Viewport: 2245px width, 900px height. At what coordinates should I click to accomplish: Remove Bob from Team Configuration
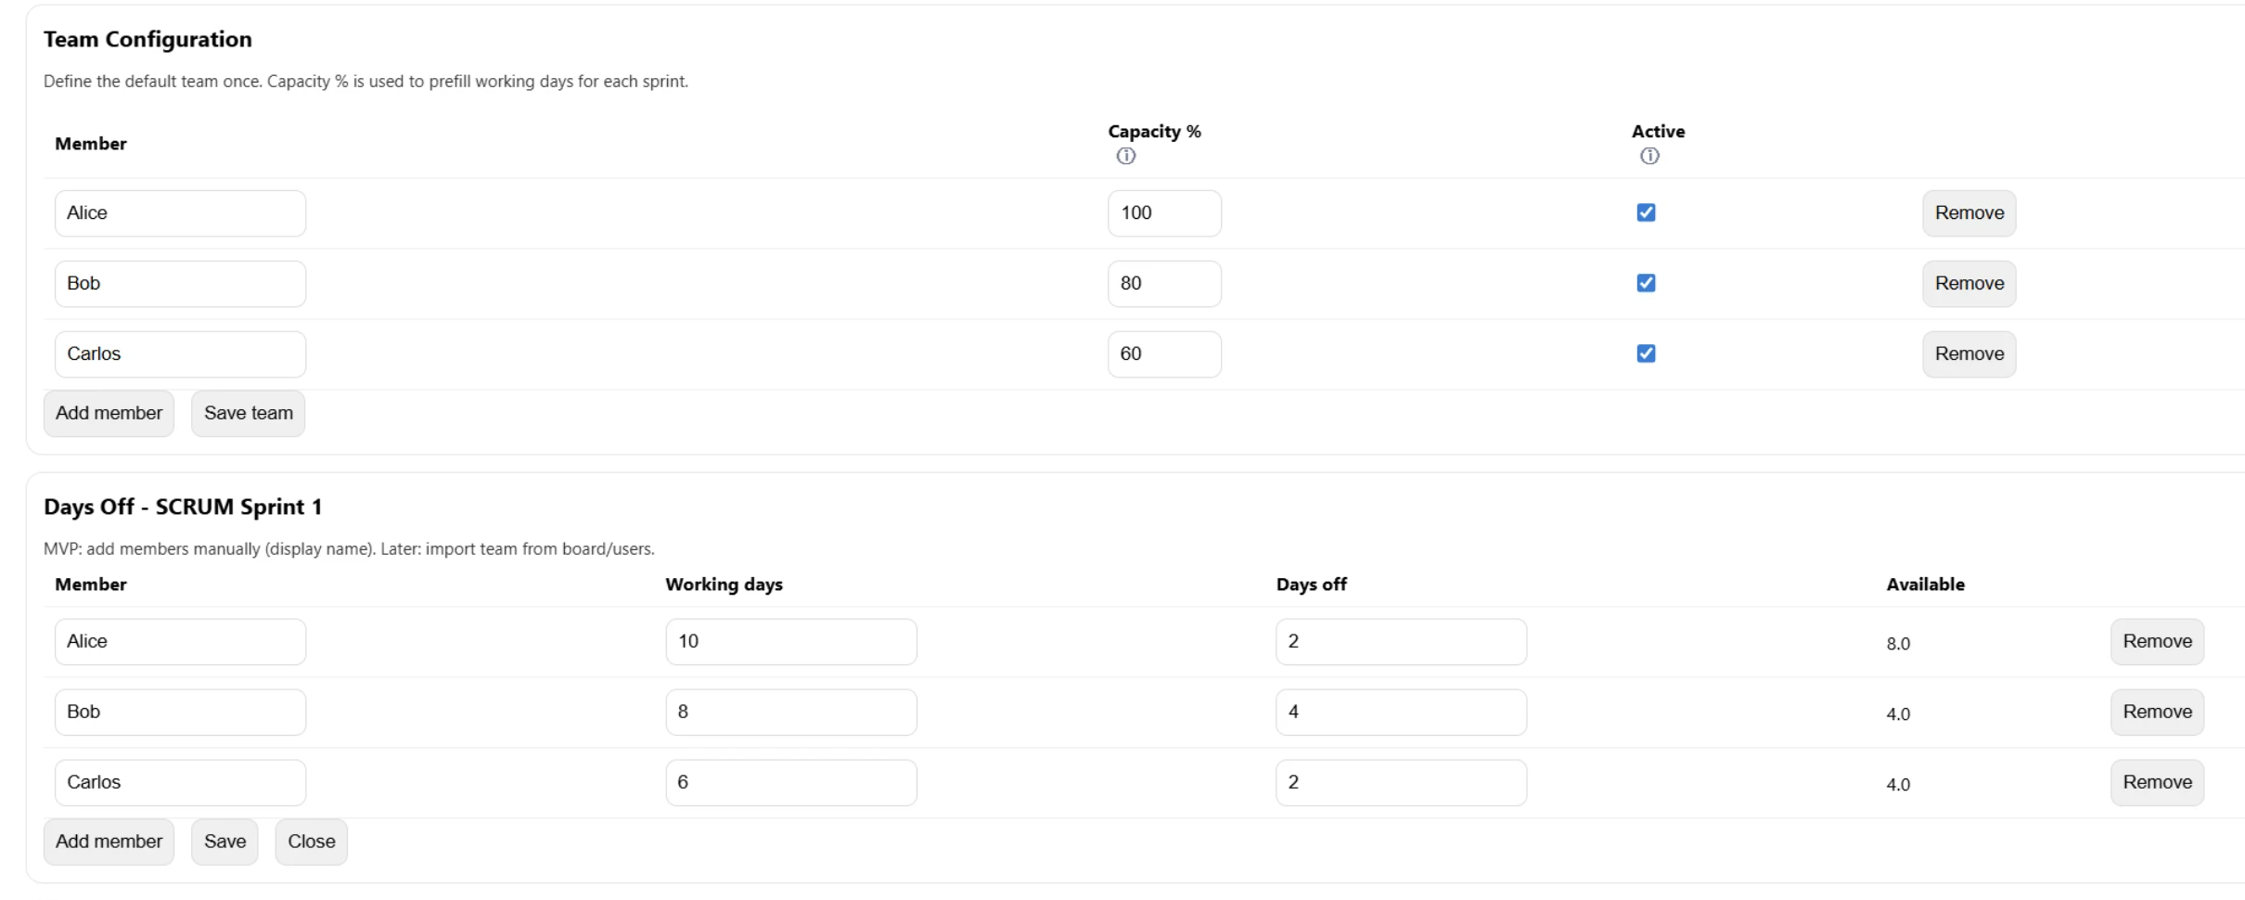(x=1968, y=284)
